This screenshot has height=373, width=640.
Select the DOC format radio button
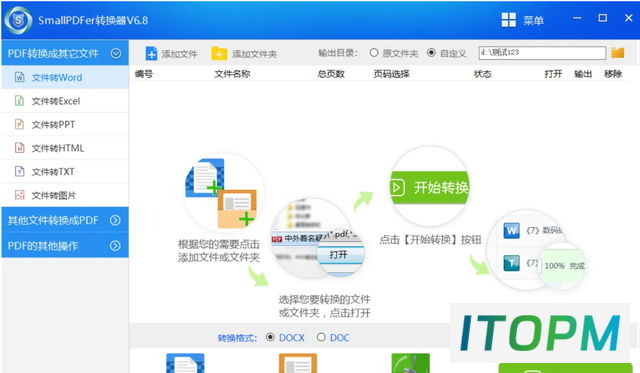[321, 337]
